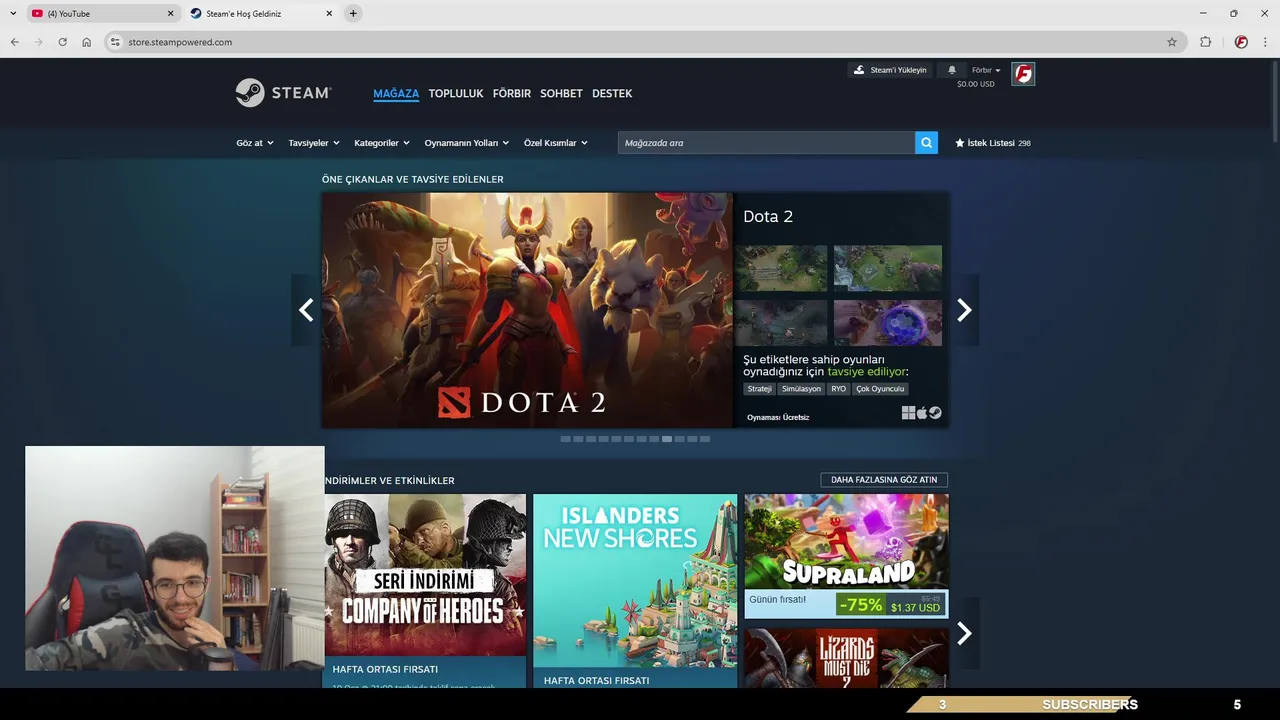Open Chrome three-dot menu

click(1266, 42)
